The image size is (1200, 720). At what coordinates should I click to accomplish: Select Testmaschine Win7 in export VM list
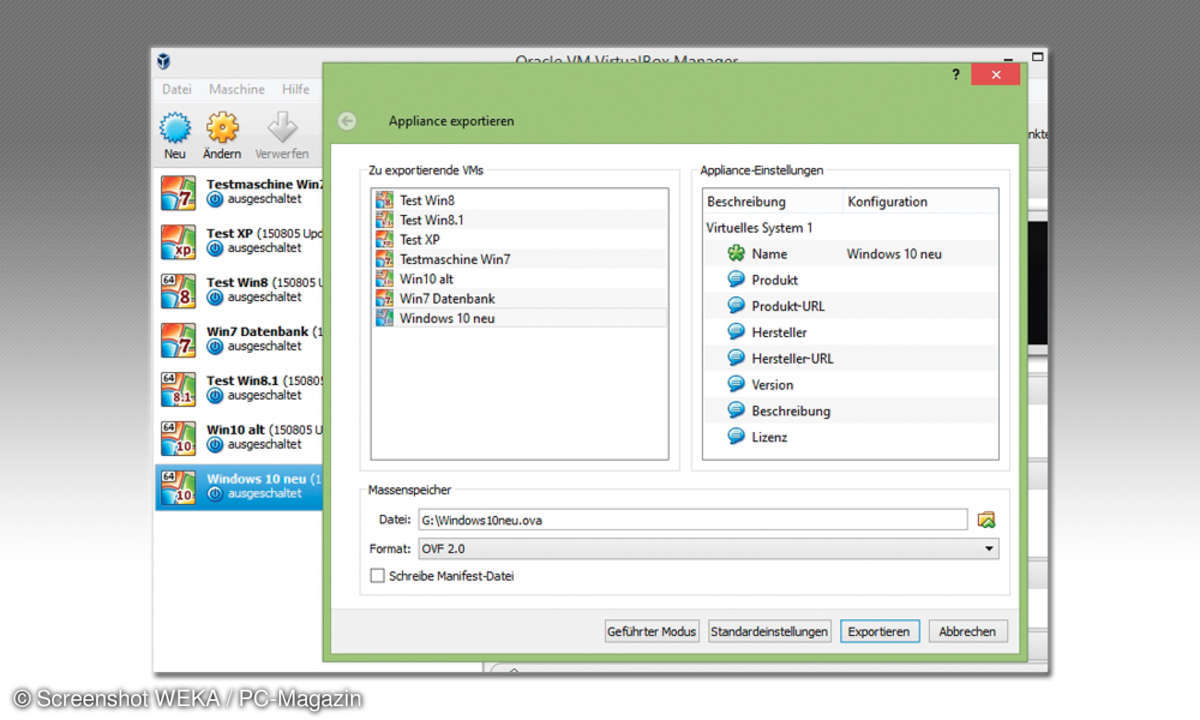click(518, 259)
